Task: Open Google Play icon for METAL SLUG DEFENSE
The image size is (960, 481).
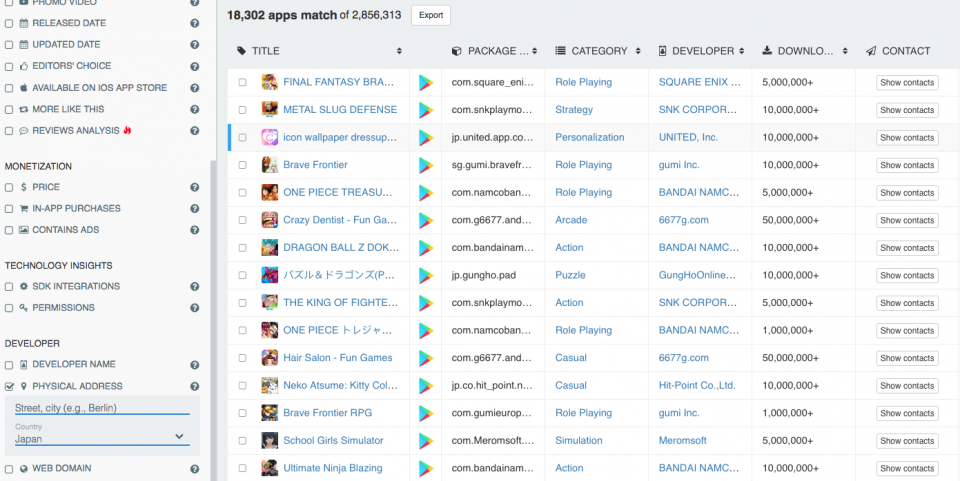Action: click(x=426, y=110)
